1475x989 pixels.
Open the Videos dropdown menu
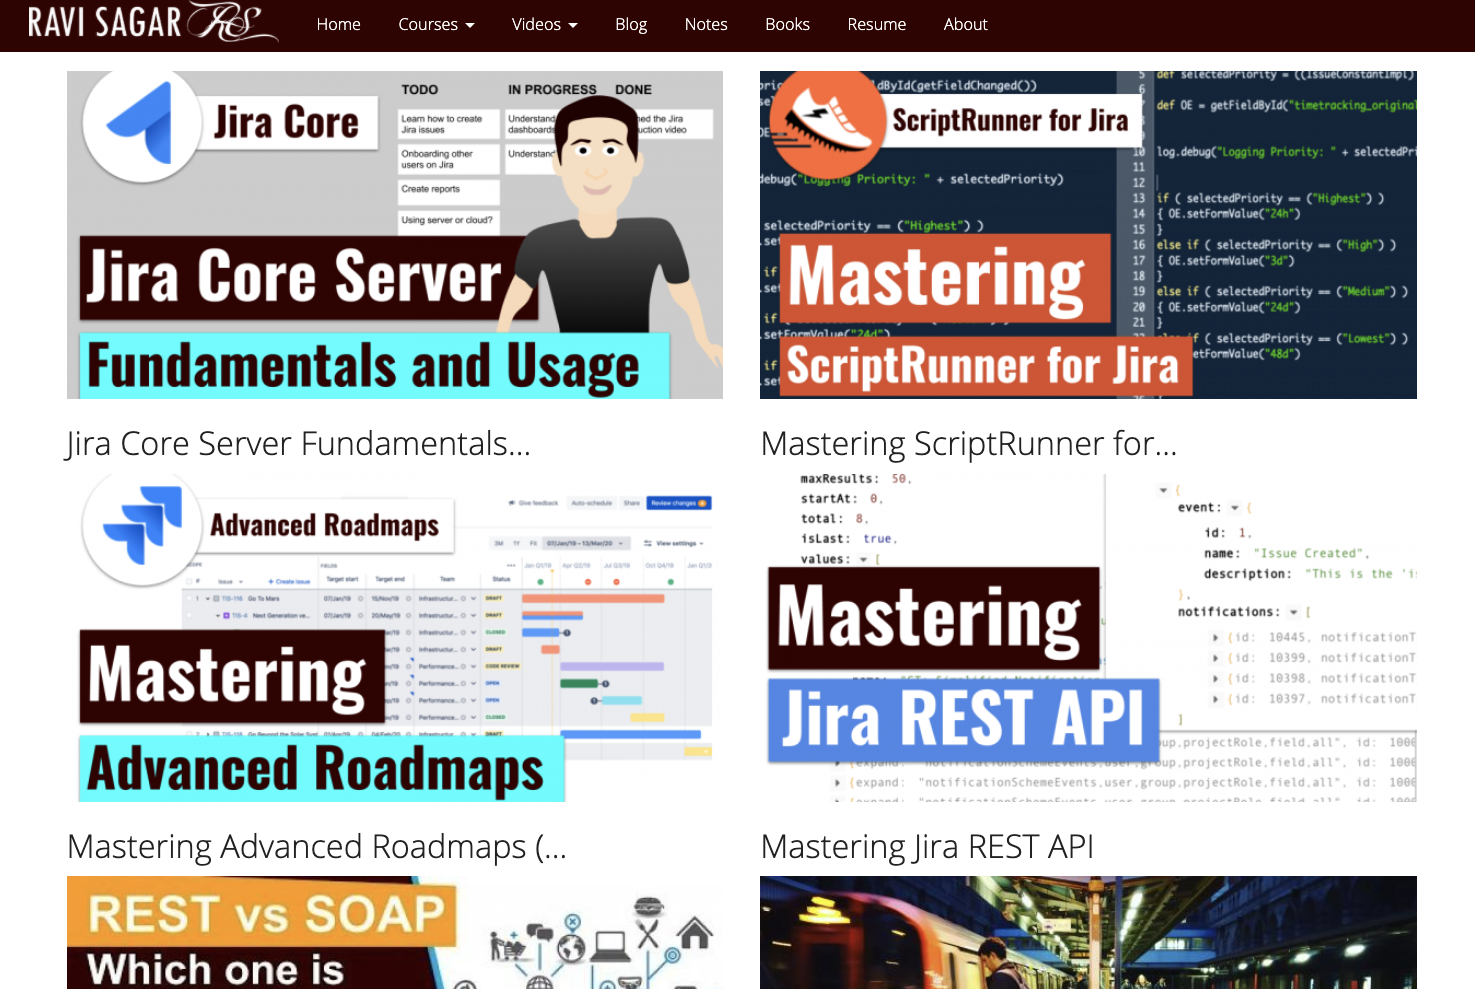point(544,24)
